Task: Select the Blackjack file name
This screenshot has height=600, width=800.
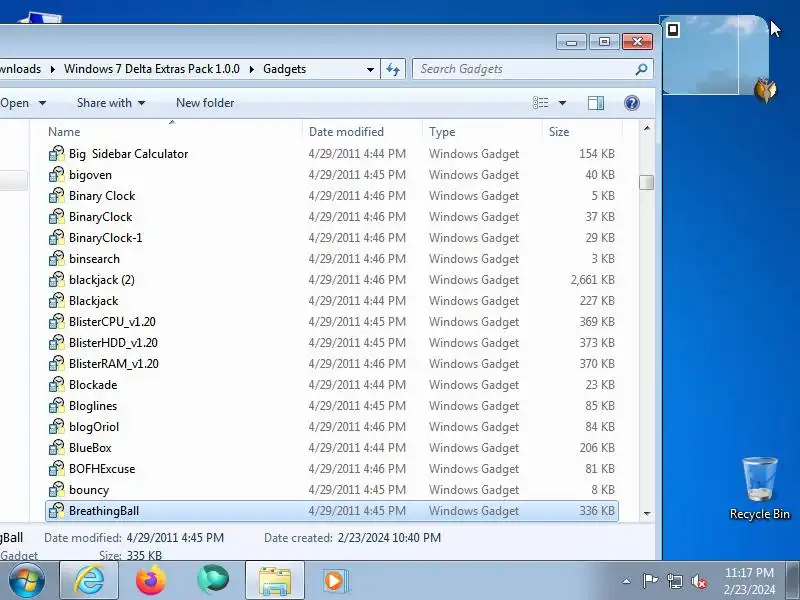Action: [93, 301]
